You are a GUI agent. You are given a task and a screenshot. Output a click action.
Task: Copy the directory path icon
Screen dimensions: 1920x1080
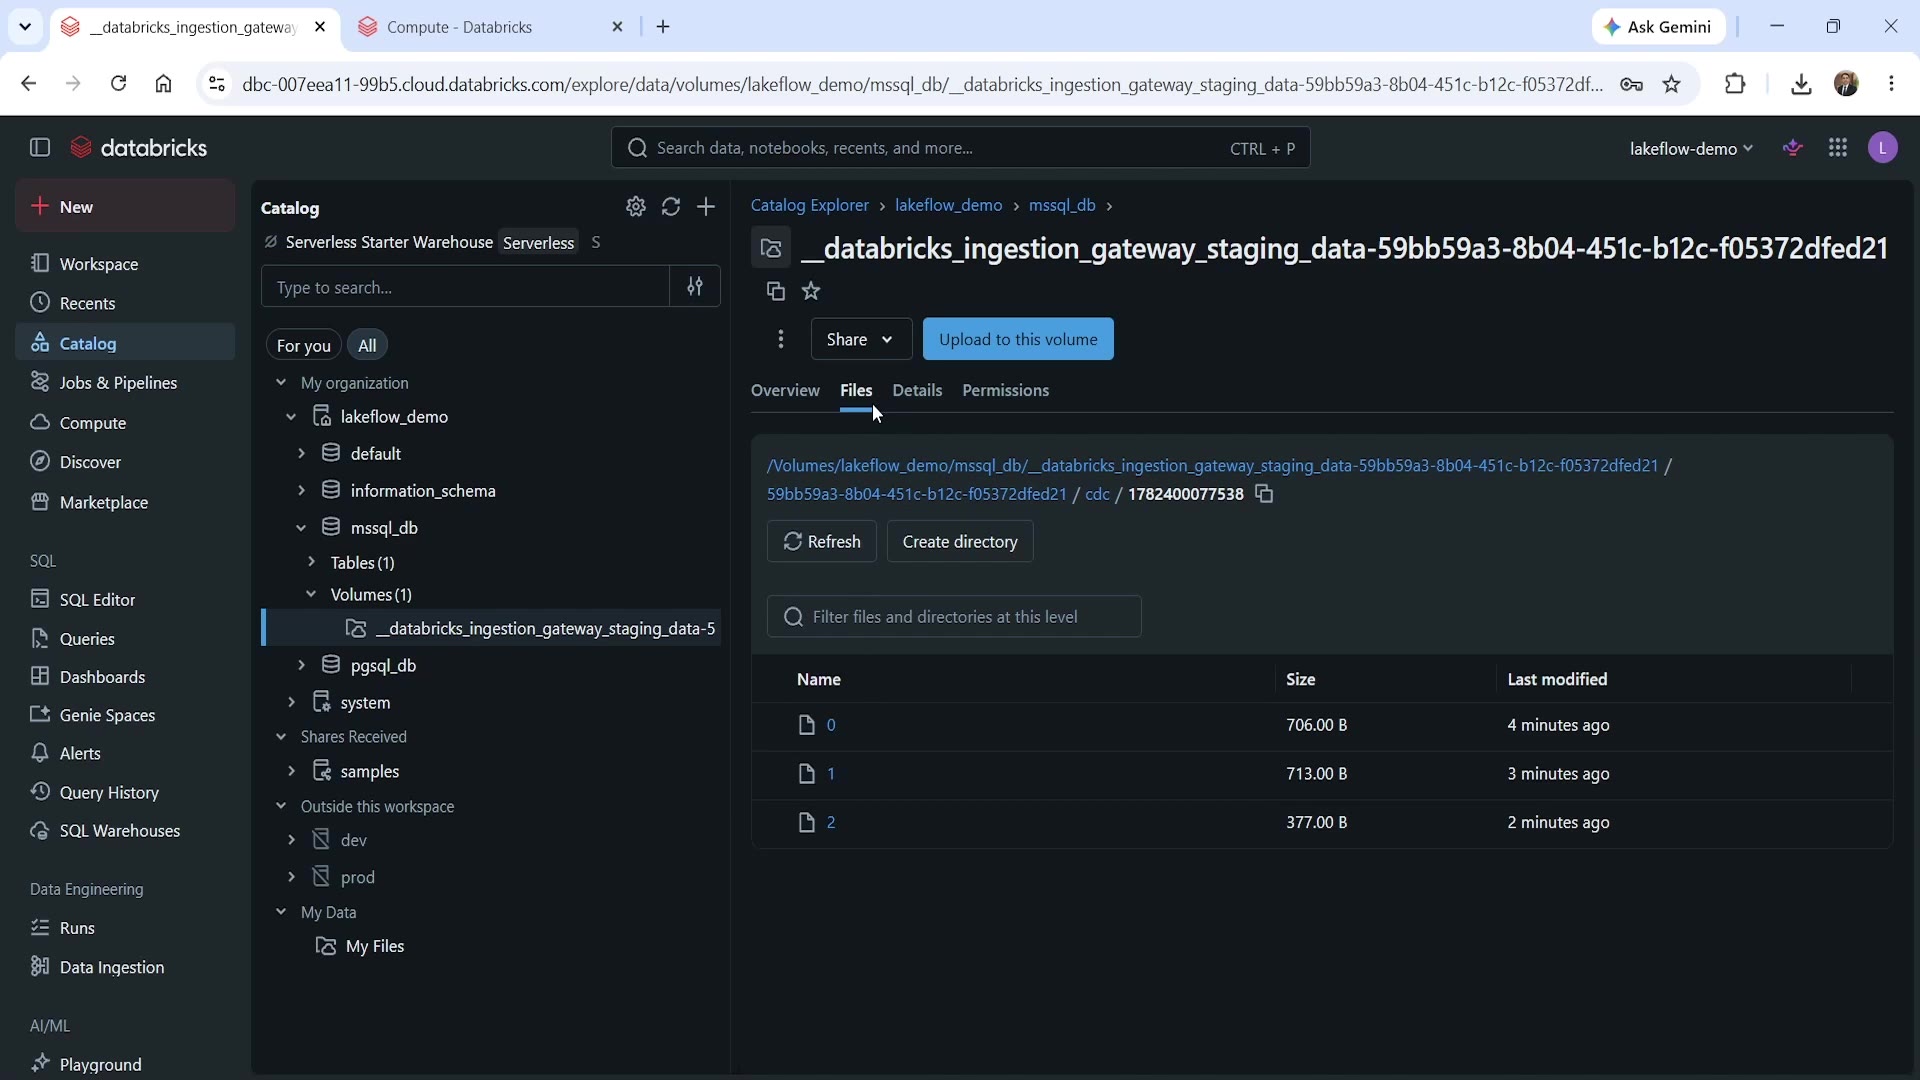[x=1264, y=494]
